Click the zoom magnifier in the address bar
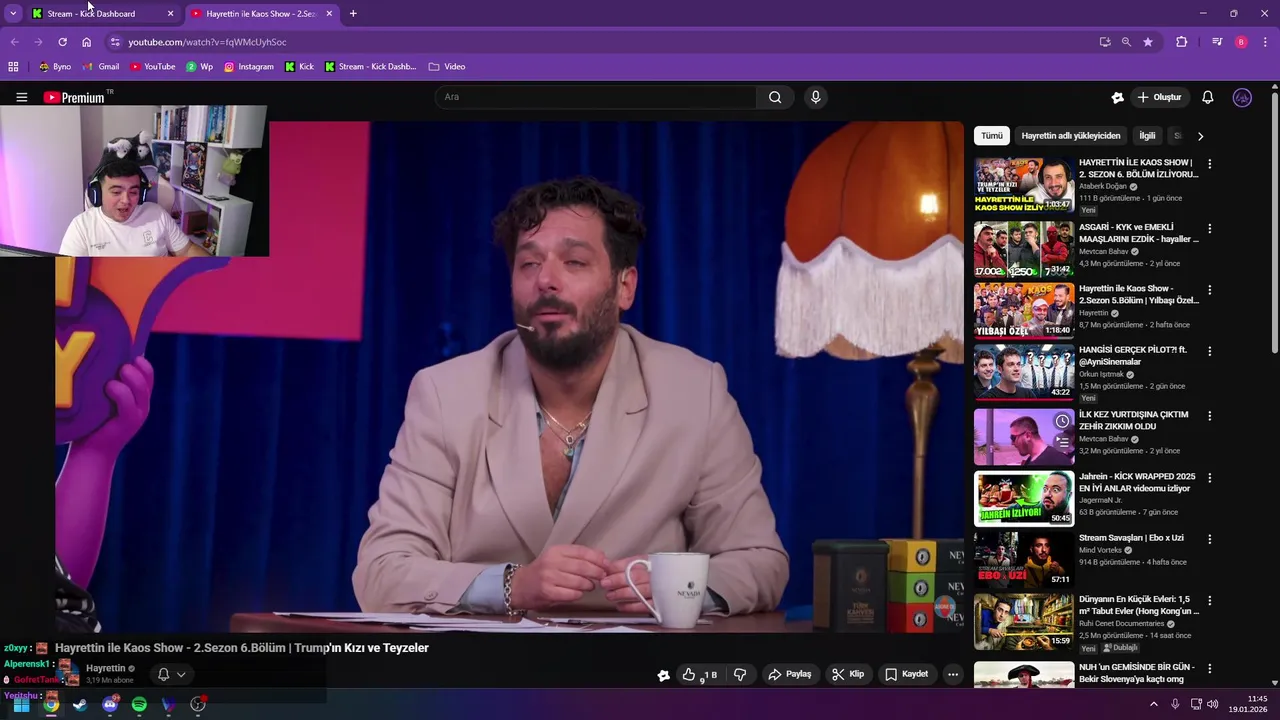This screenshot has height=720, width=1280. pos(1126,42)
